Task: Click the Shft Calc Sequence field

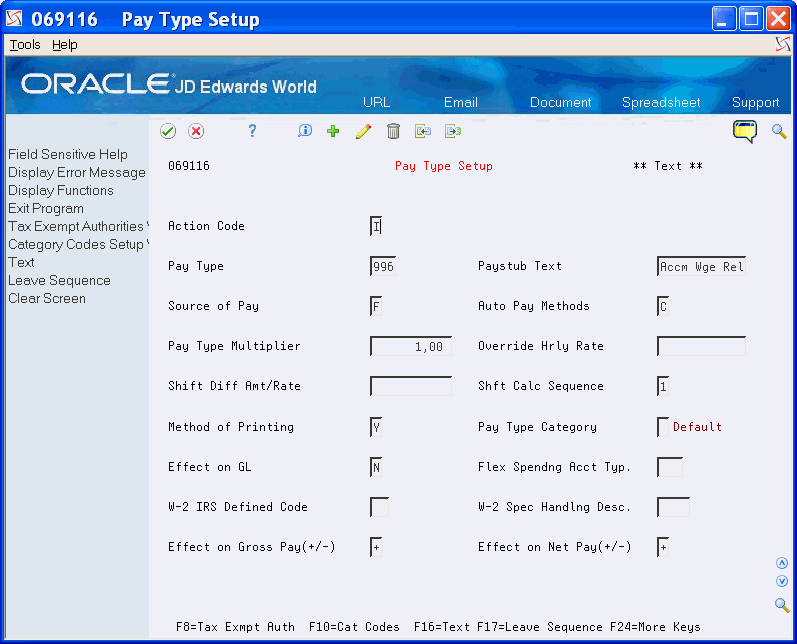Action: point(663,387)
